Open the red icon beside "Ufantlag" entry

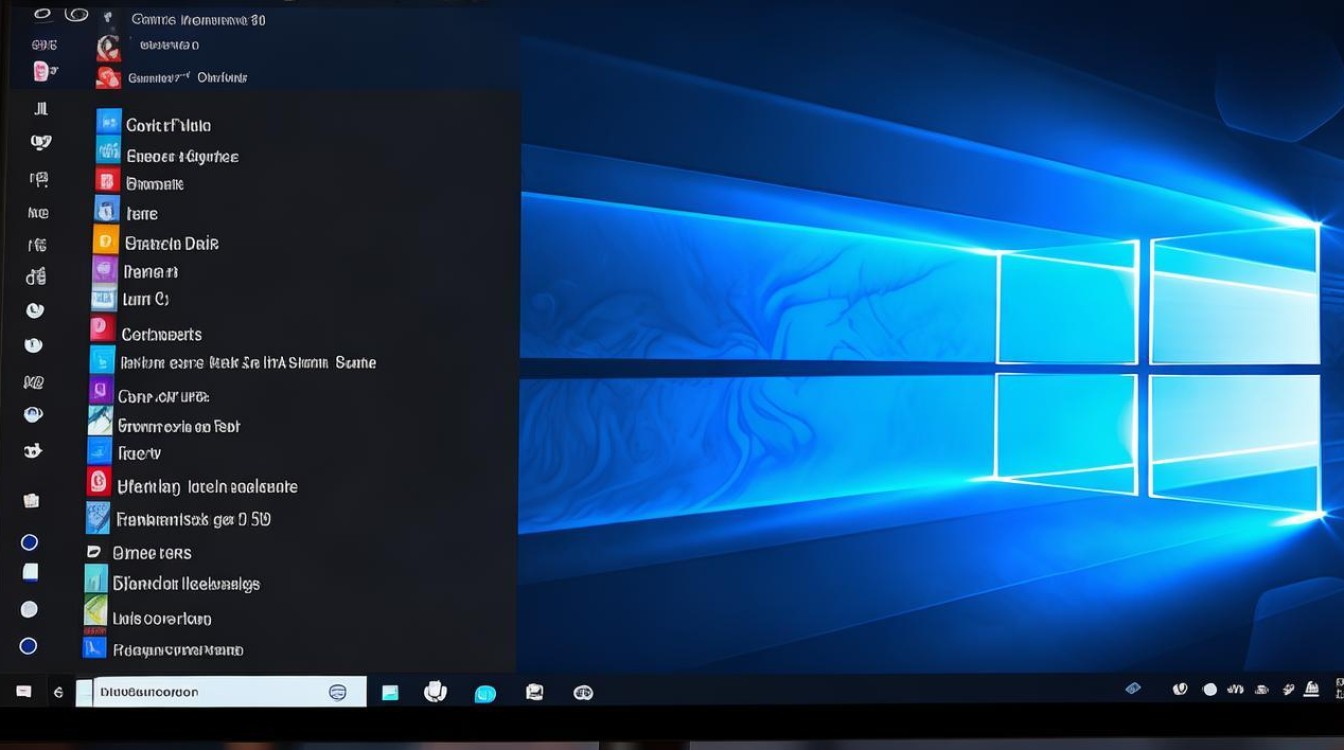pyautogui.click(x=99, y=483)
